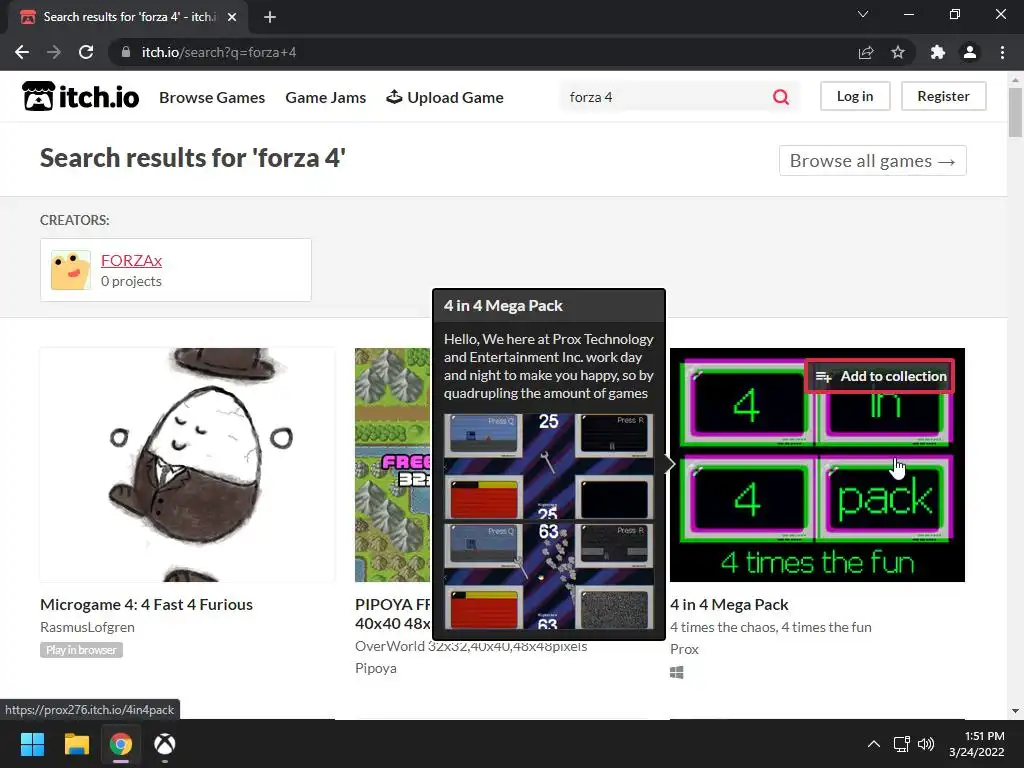The image size is (1024, 768).
Task: Open the Xbox app from taskbar
Action: 165,744
